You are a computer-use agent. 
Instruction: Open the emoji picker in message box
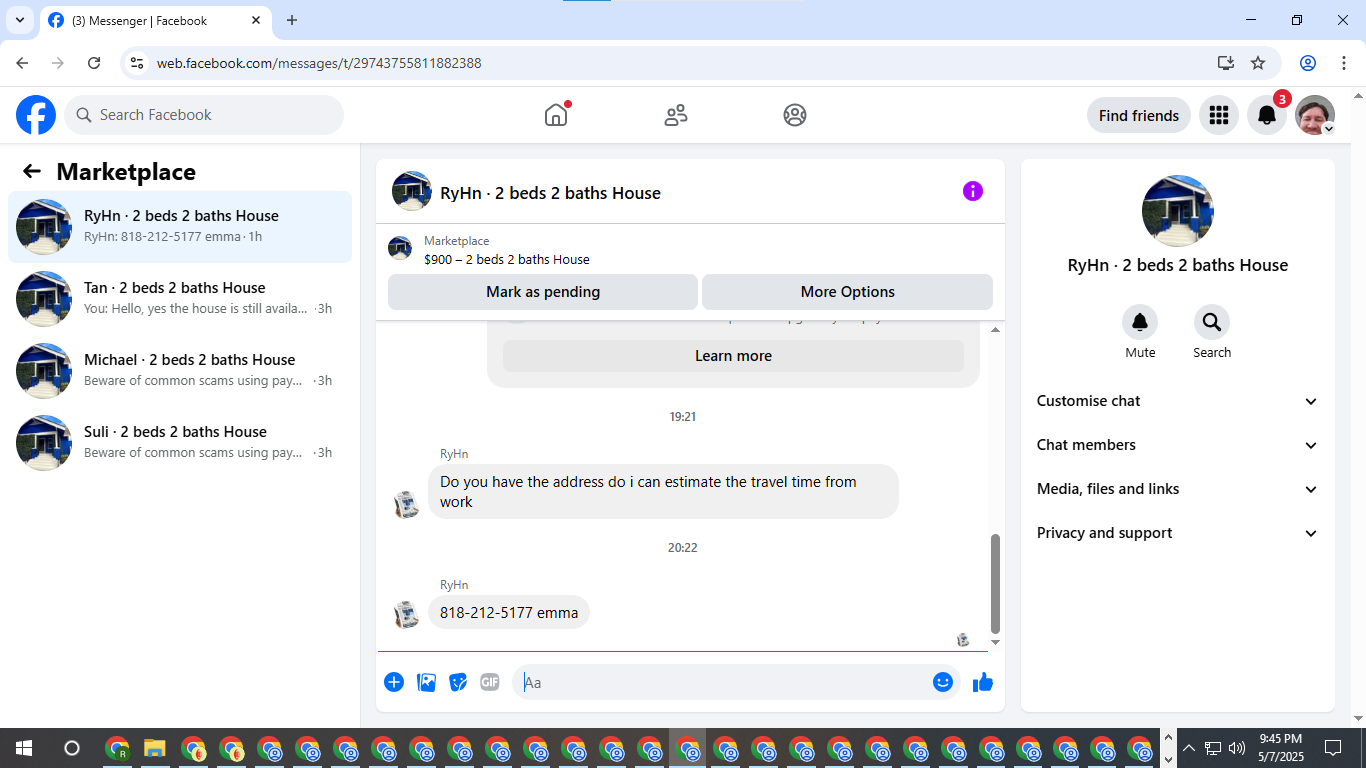pos(943,682)
